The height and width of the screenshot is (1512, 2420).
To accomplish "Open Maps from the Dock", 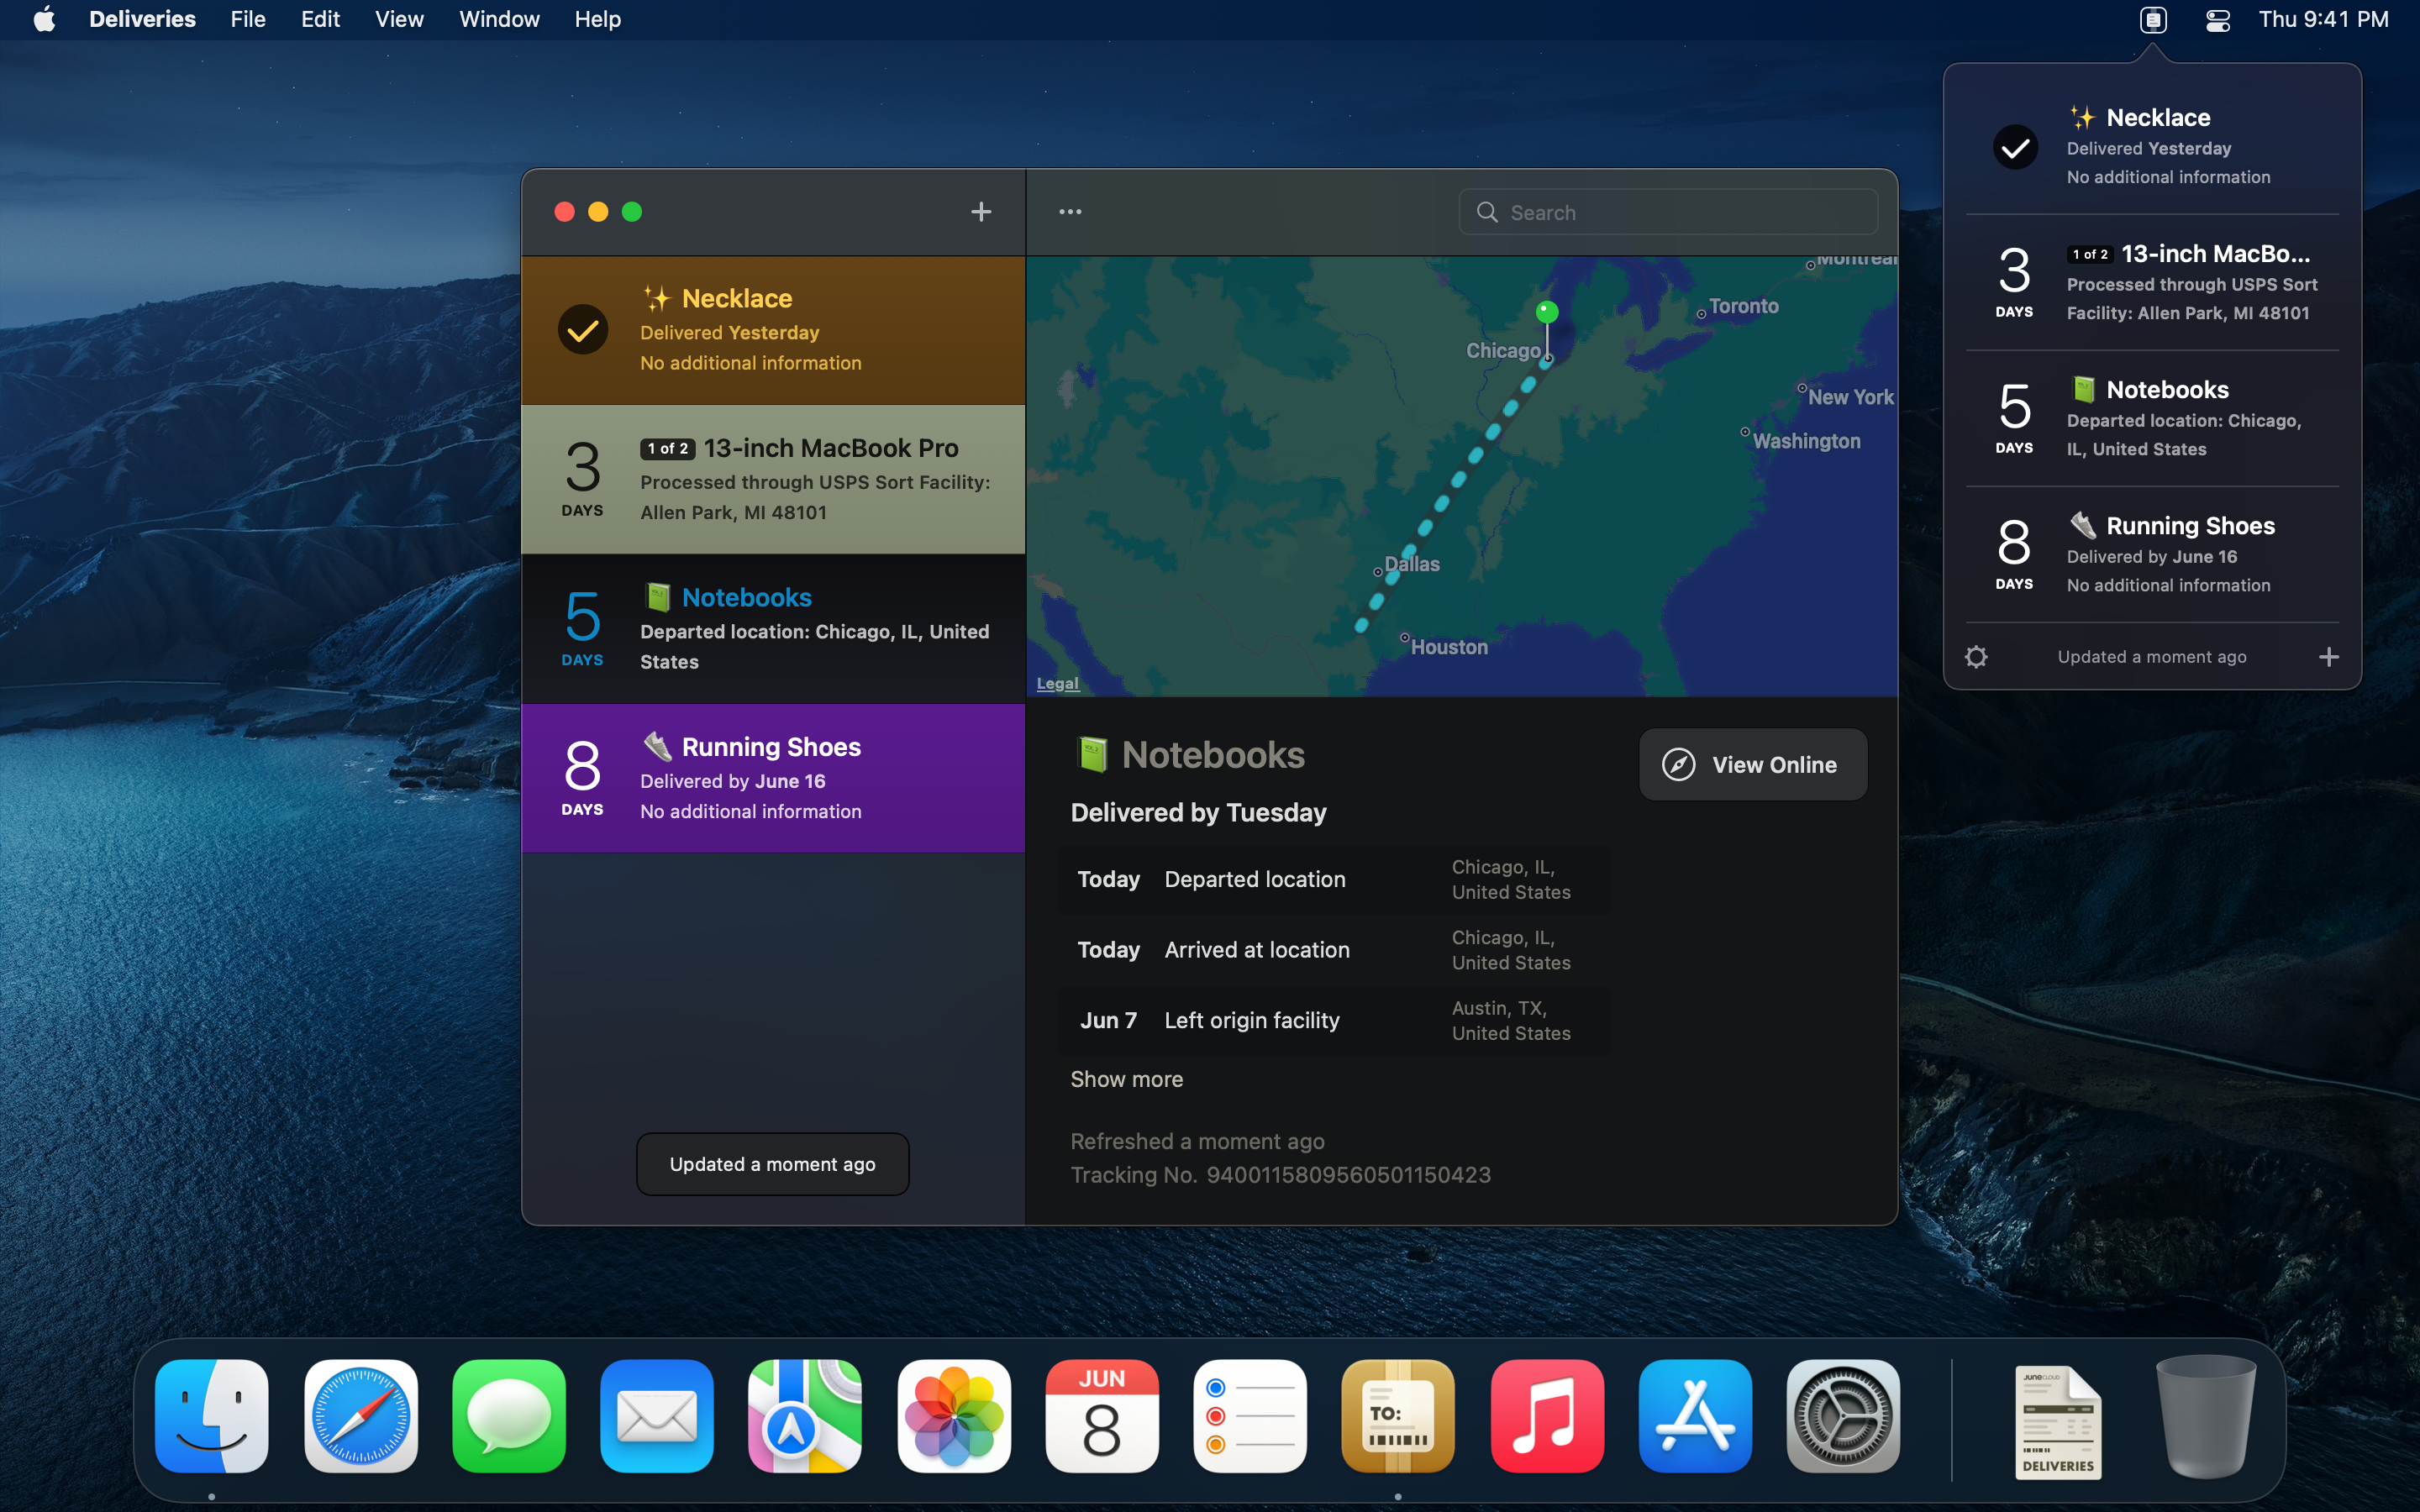I will coord(805,1416).
